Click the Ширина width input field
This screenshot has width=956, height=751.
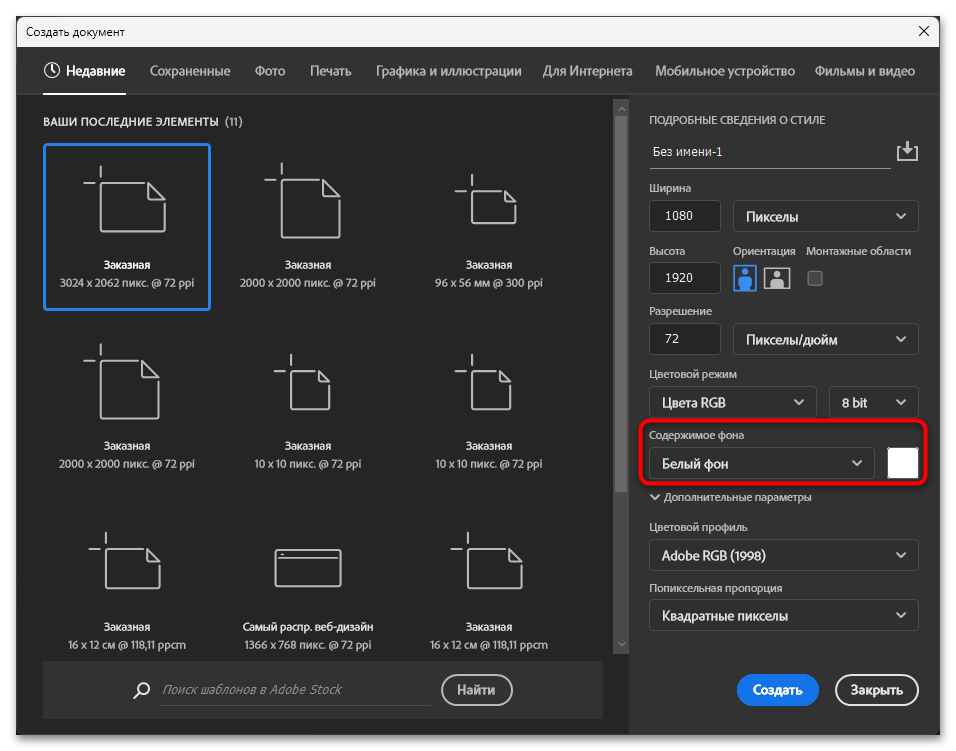click(685, 216)
